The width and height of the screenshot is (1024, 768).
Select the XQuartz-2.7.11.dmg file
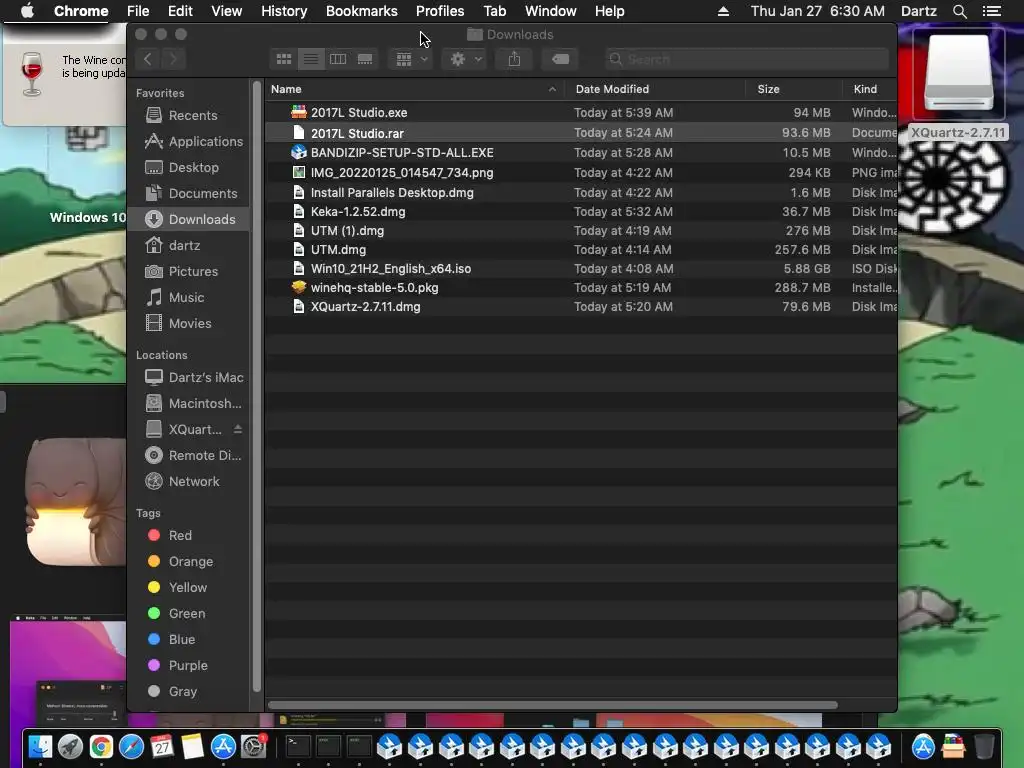point(581,306)
